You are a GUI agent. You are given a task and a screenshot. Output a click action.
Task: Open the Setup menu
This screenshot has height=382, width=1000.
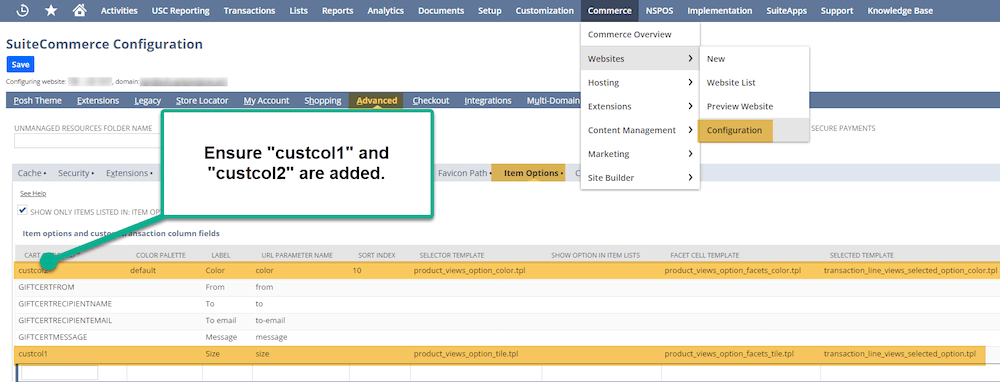(490, 11)
